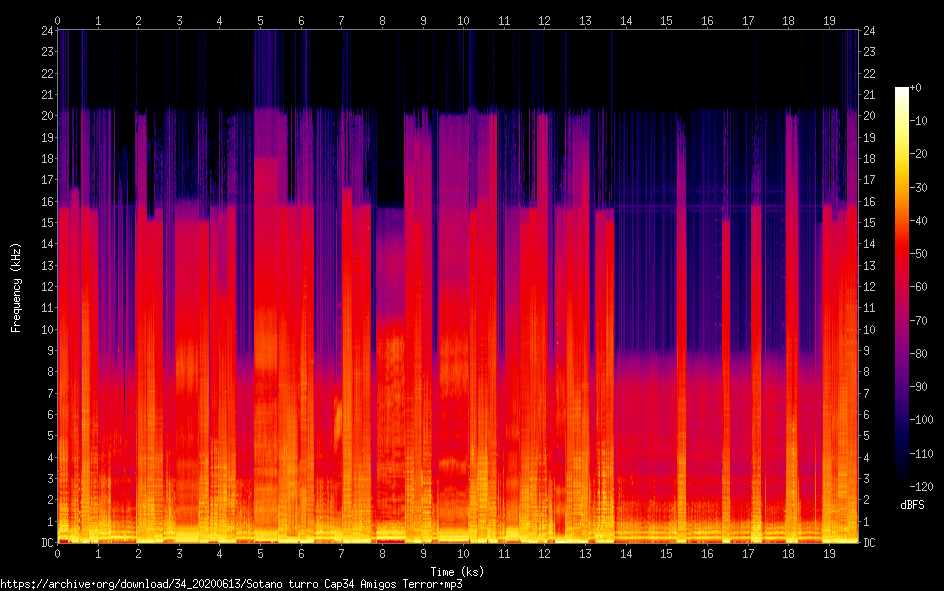Image resolution: width=944 pixels, height=591 pixels.
Task: Click the "+0" color scale label
Action: (915, 88)
